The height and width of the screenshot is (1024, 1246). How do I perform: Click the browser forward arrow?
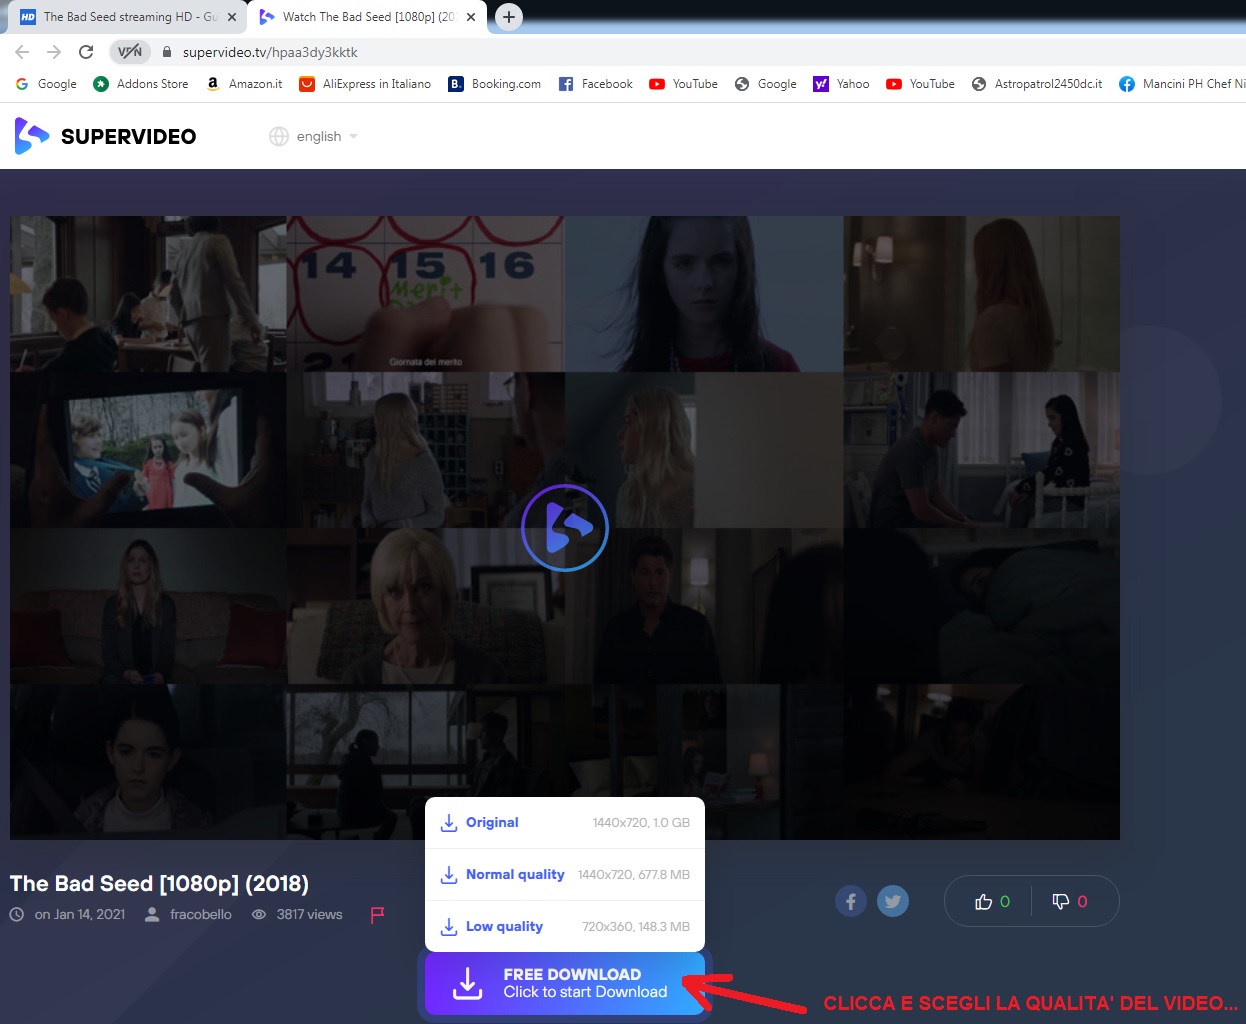[x=54, y=52]
